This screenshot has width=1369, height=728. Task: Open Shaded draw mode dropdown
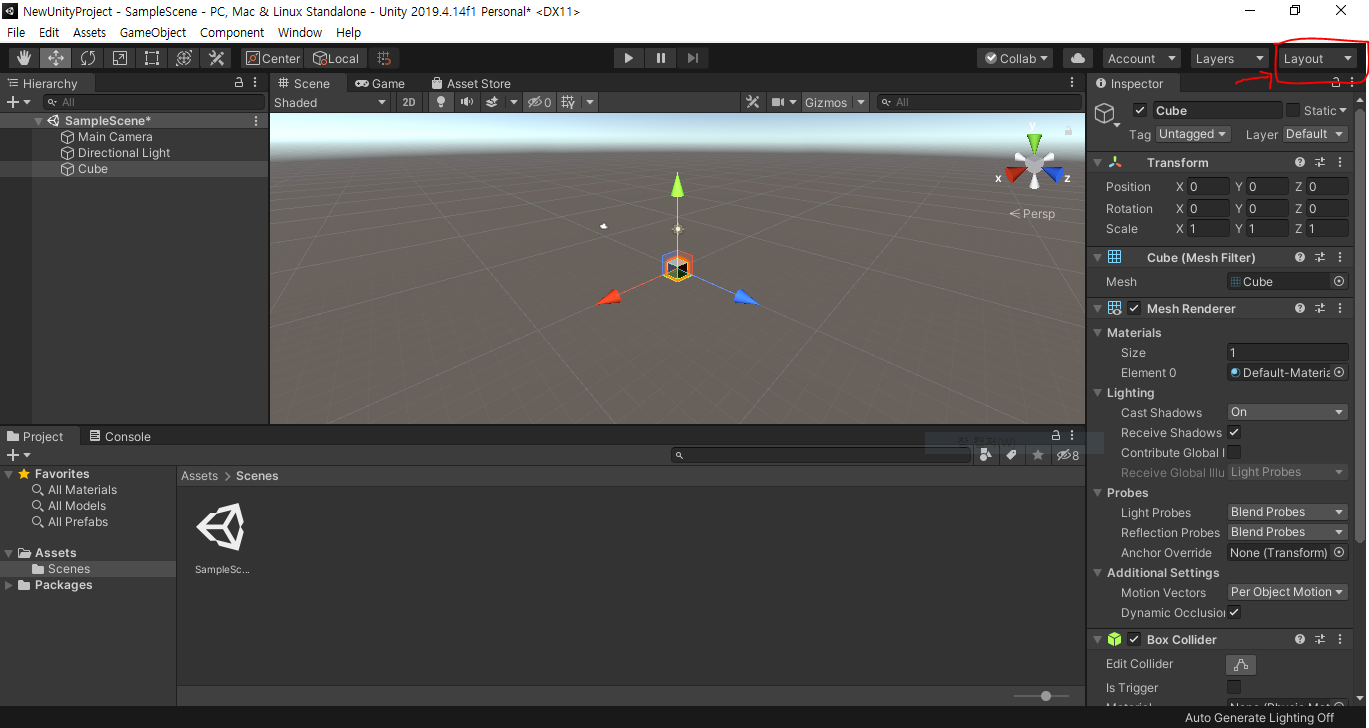pos(330,102)
